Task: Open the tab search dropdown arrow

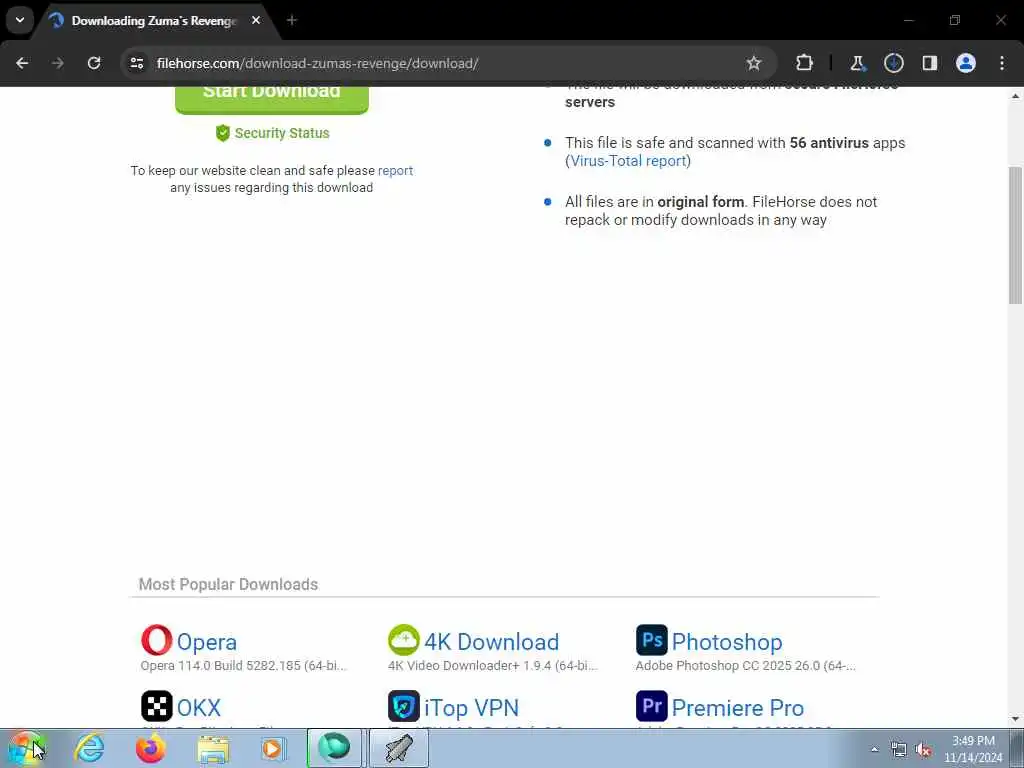Action: [20, 20]
